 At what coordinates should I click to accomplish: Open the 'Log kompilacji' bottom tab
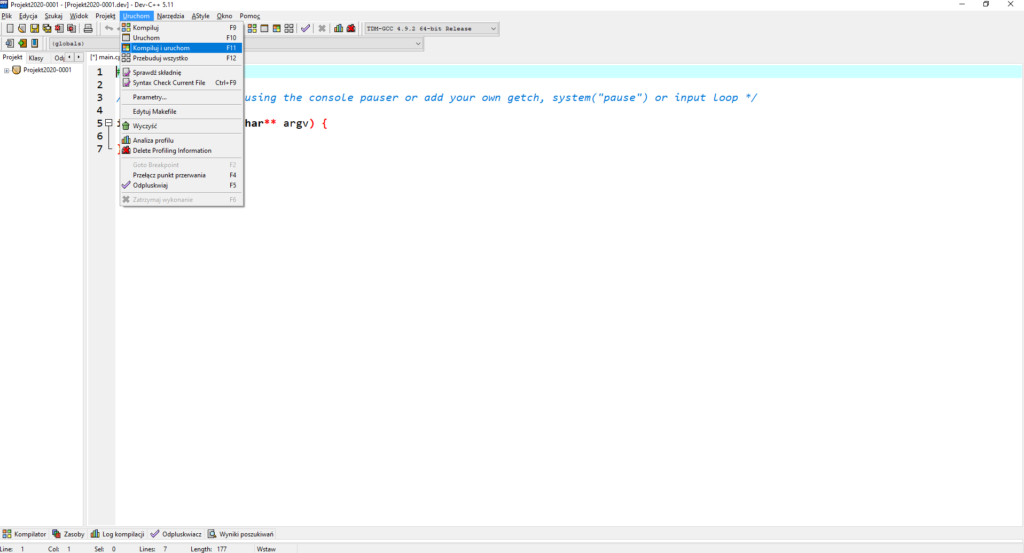point(120,535)
